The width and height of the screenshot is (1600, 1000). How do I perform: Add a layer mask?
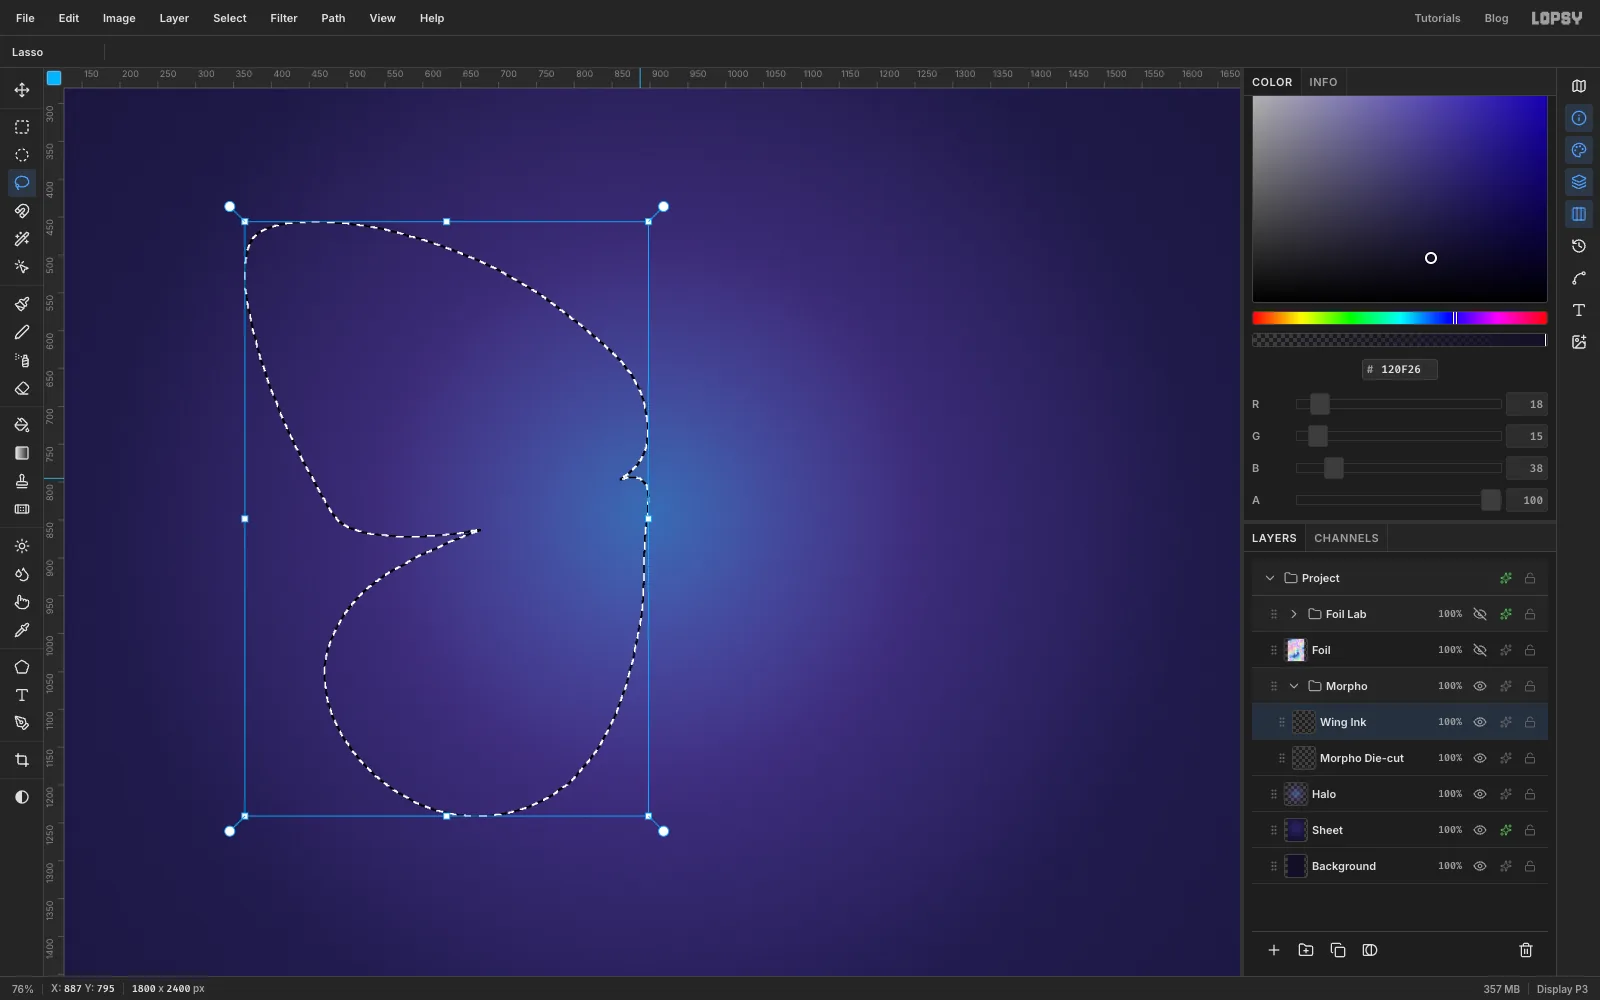coord(1370,950)
